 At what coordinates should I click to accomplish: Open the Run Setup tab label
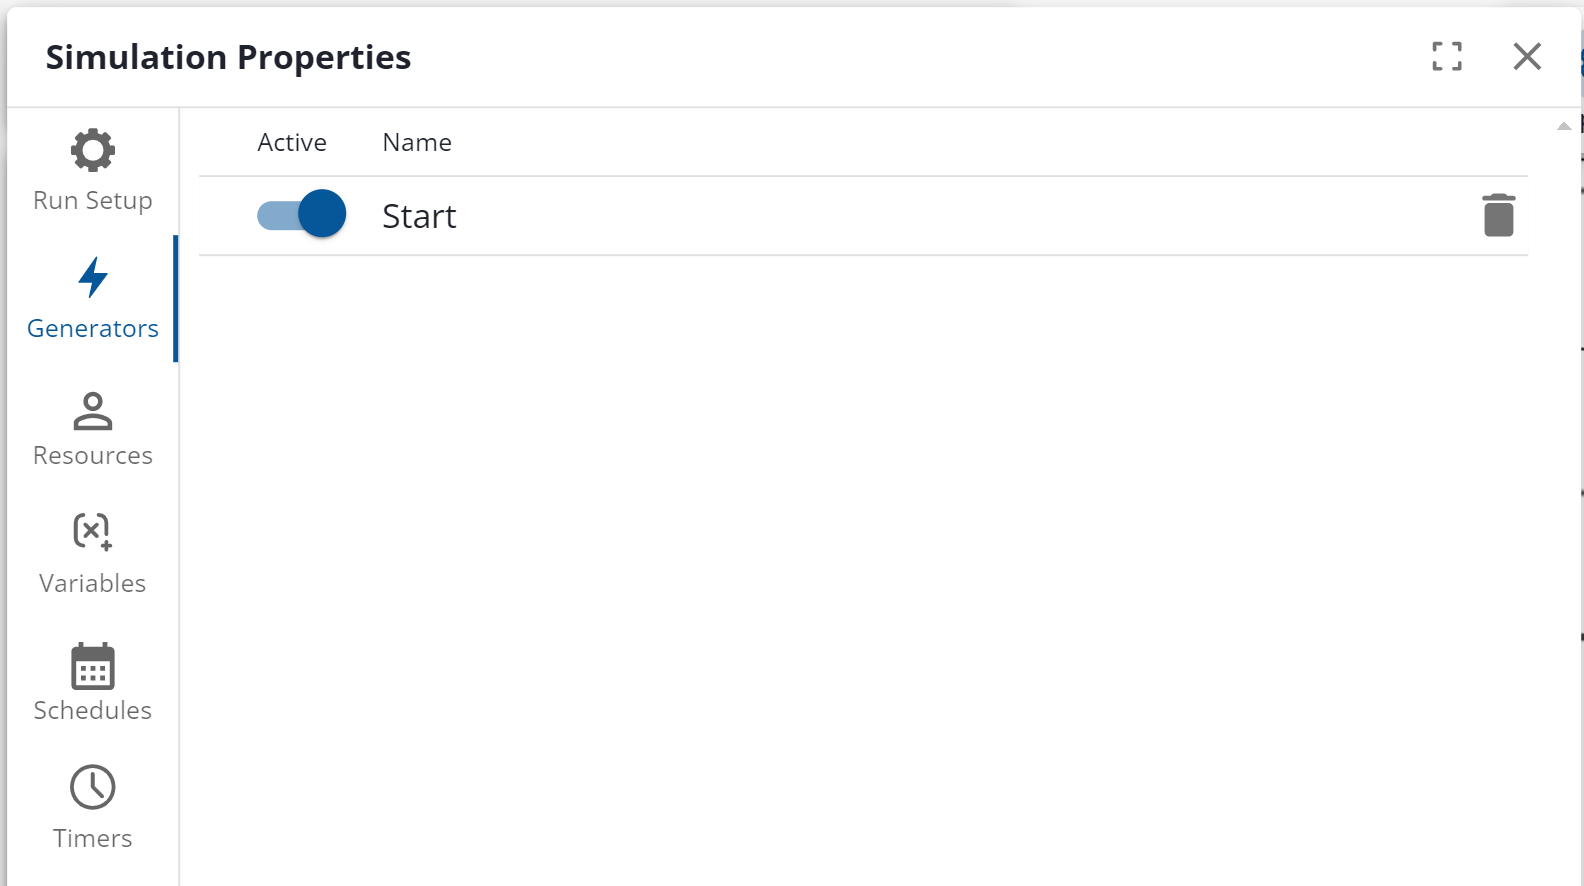point(93,200)
